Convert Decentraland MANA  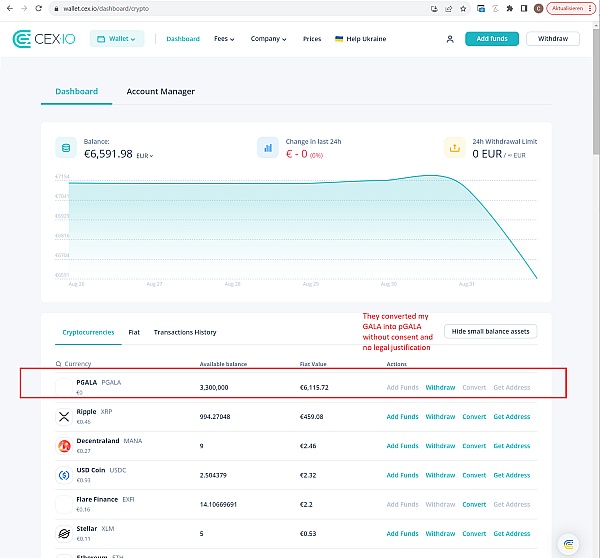474,446
